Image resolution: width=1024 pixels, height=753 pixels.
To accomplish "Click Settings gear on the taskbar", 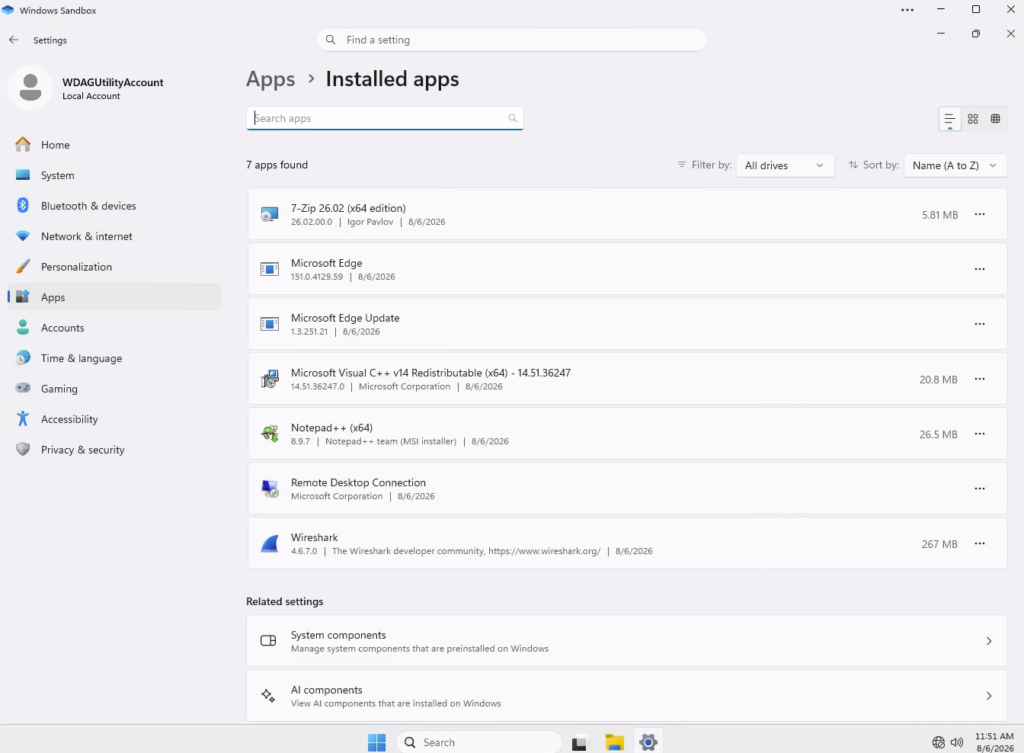I will coord(648,742).
